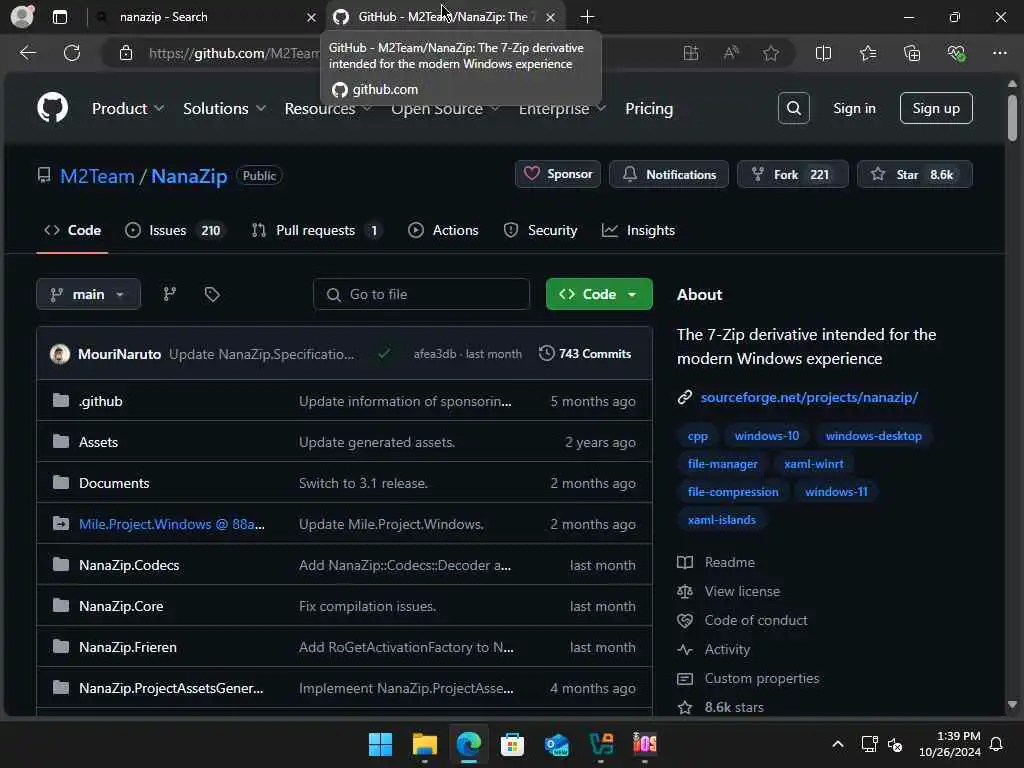Viewport: 1024px width, 768px height.
Task: Fork the NanaZip repository
Action: (793, 174)
